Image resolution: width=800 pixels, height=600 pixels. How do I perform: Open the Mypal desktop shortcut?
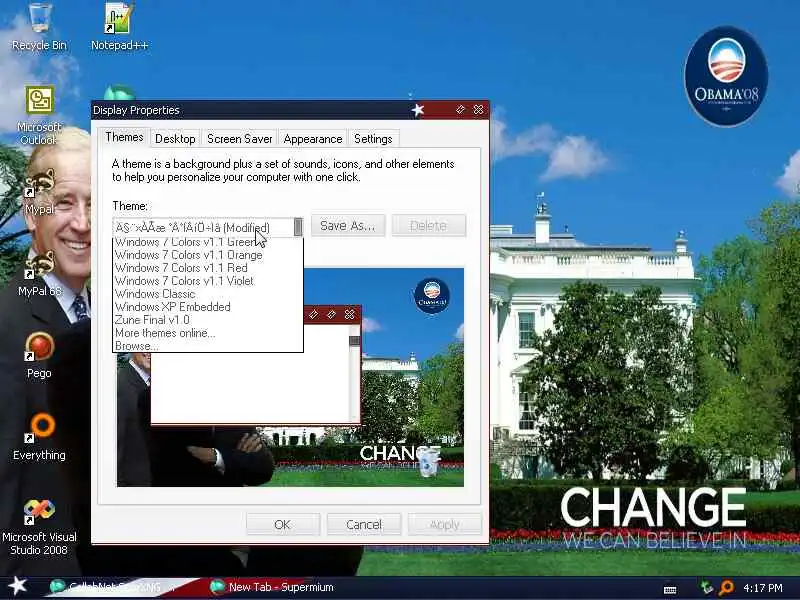(x=39, y=192)
